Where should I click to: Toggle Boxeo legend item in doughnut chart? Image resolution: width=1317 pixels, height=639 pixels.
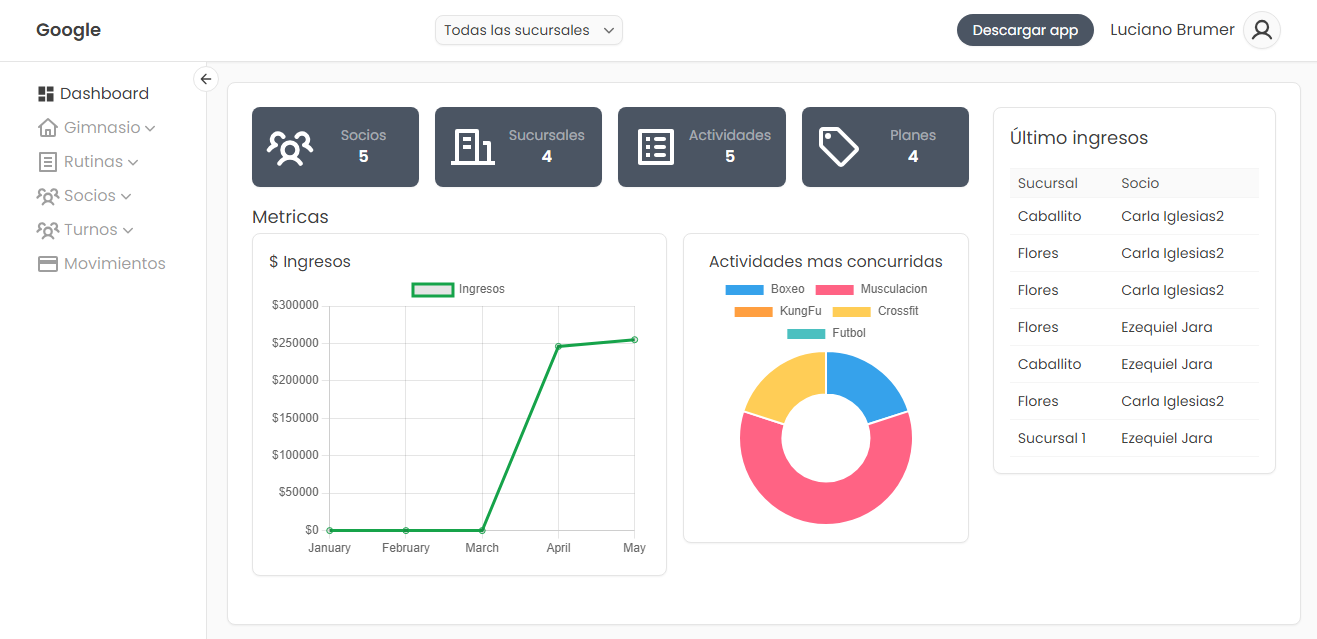[x=765, y=289]
